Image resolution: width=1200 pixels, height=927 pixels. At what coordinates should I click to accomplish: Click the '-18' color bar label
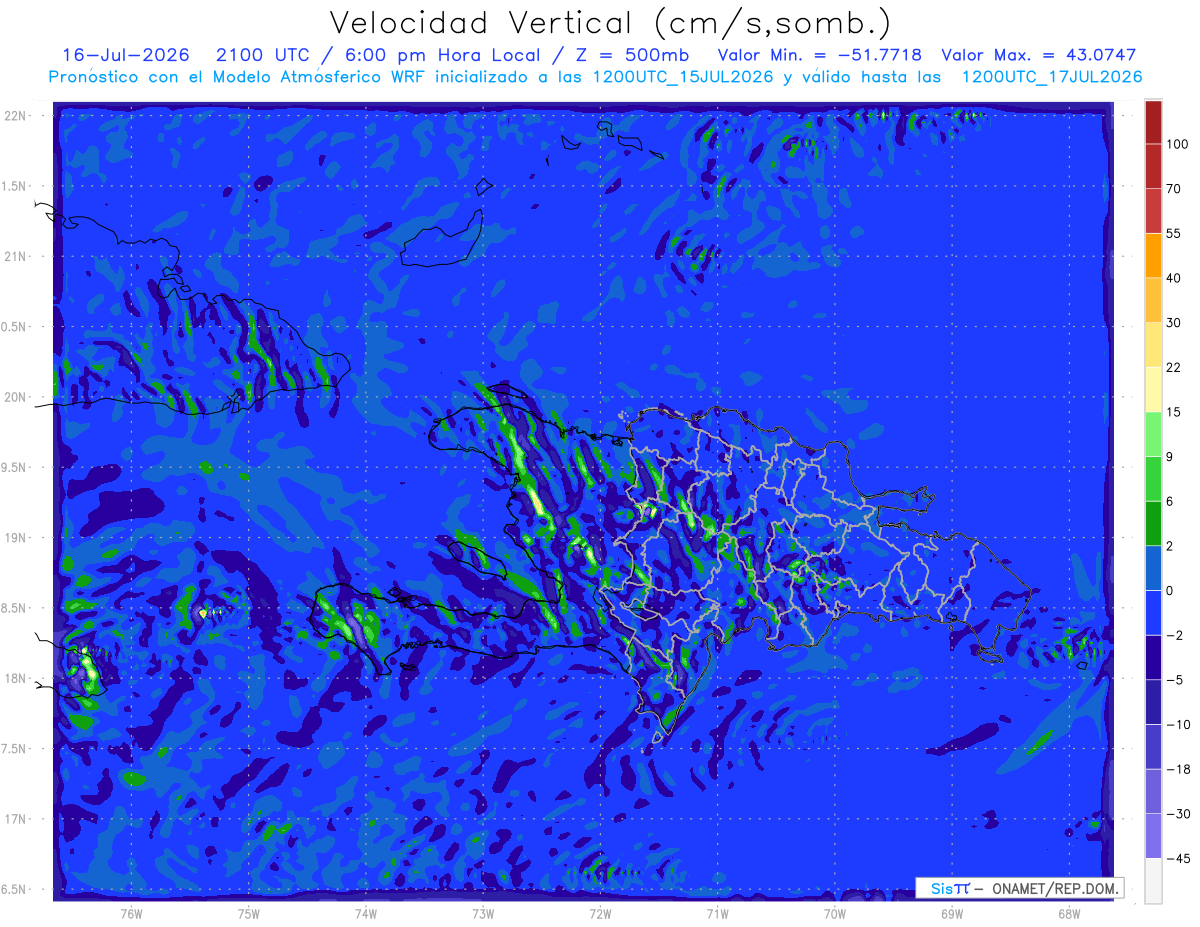tap(1177, 769)
